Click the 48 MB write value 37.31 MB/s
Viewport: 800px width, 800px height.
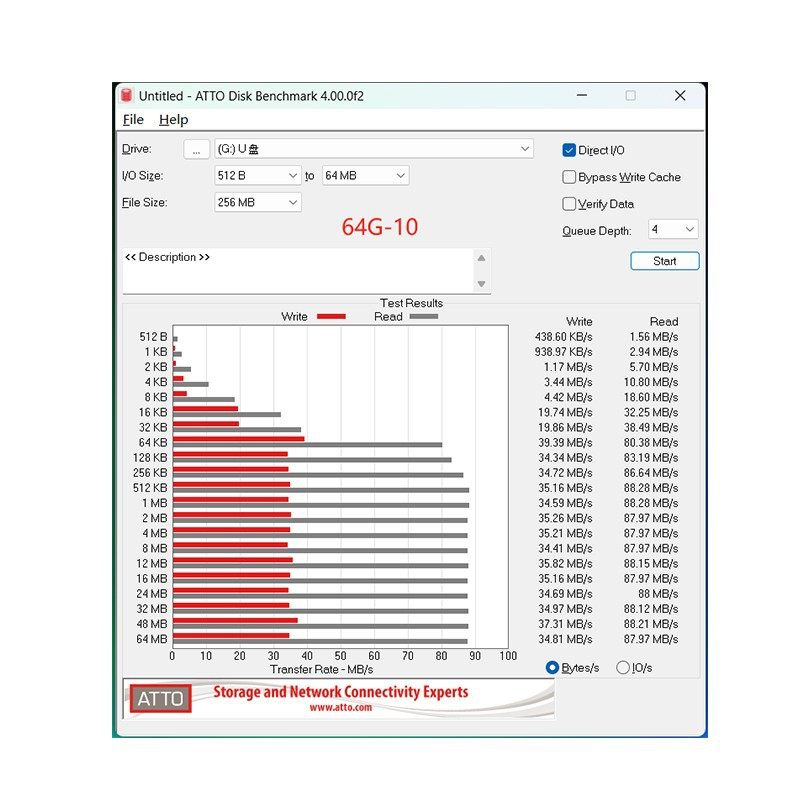point(565,624)
